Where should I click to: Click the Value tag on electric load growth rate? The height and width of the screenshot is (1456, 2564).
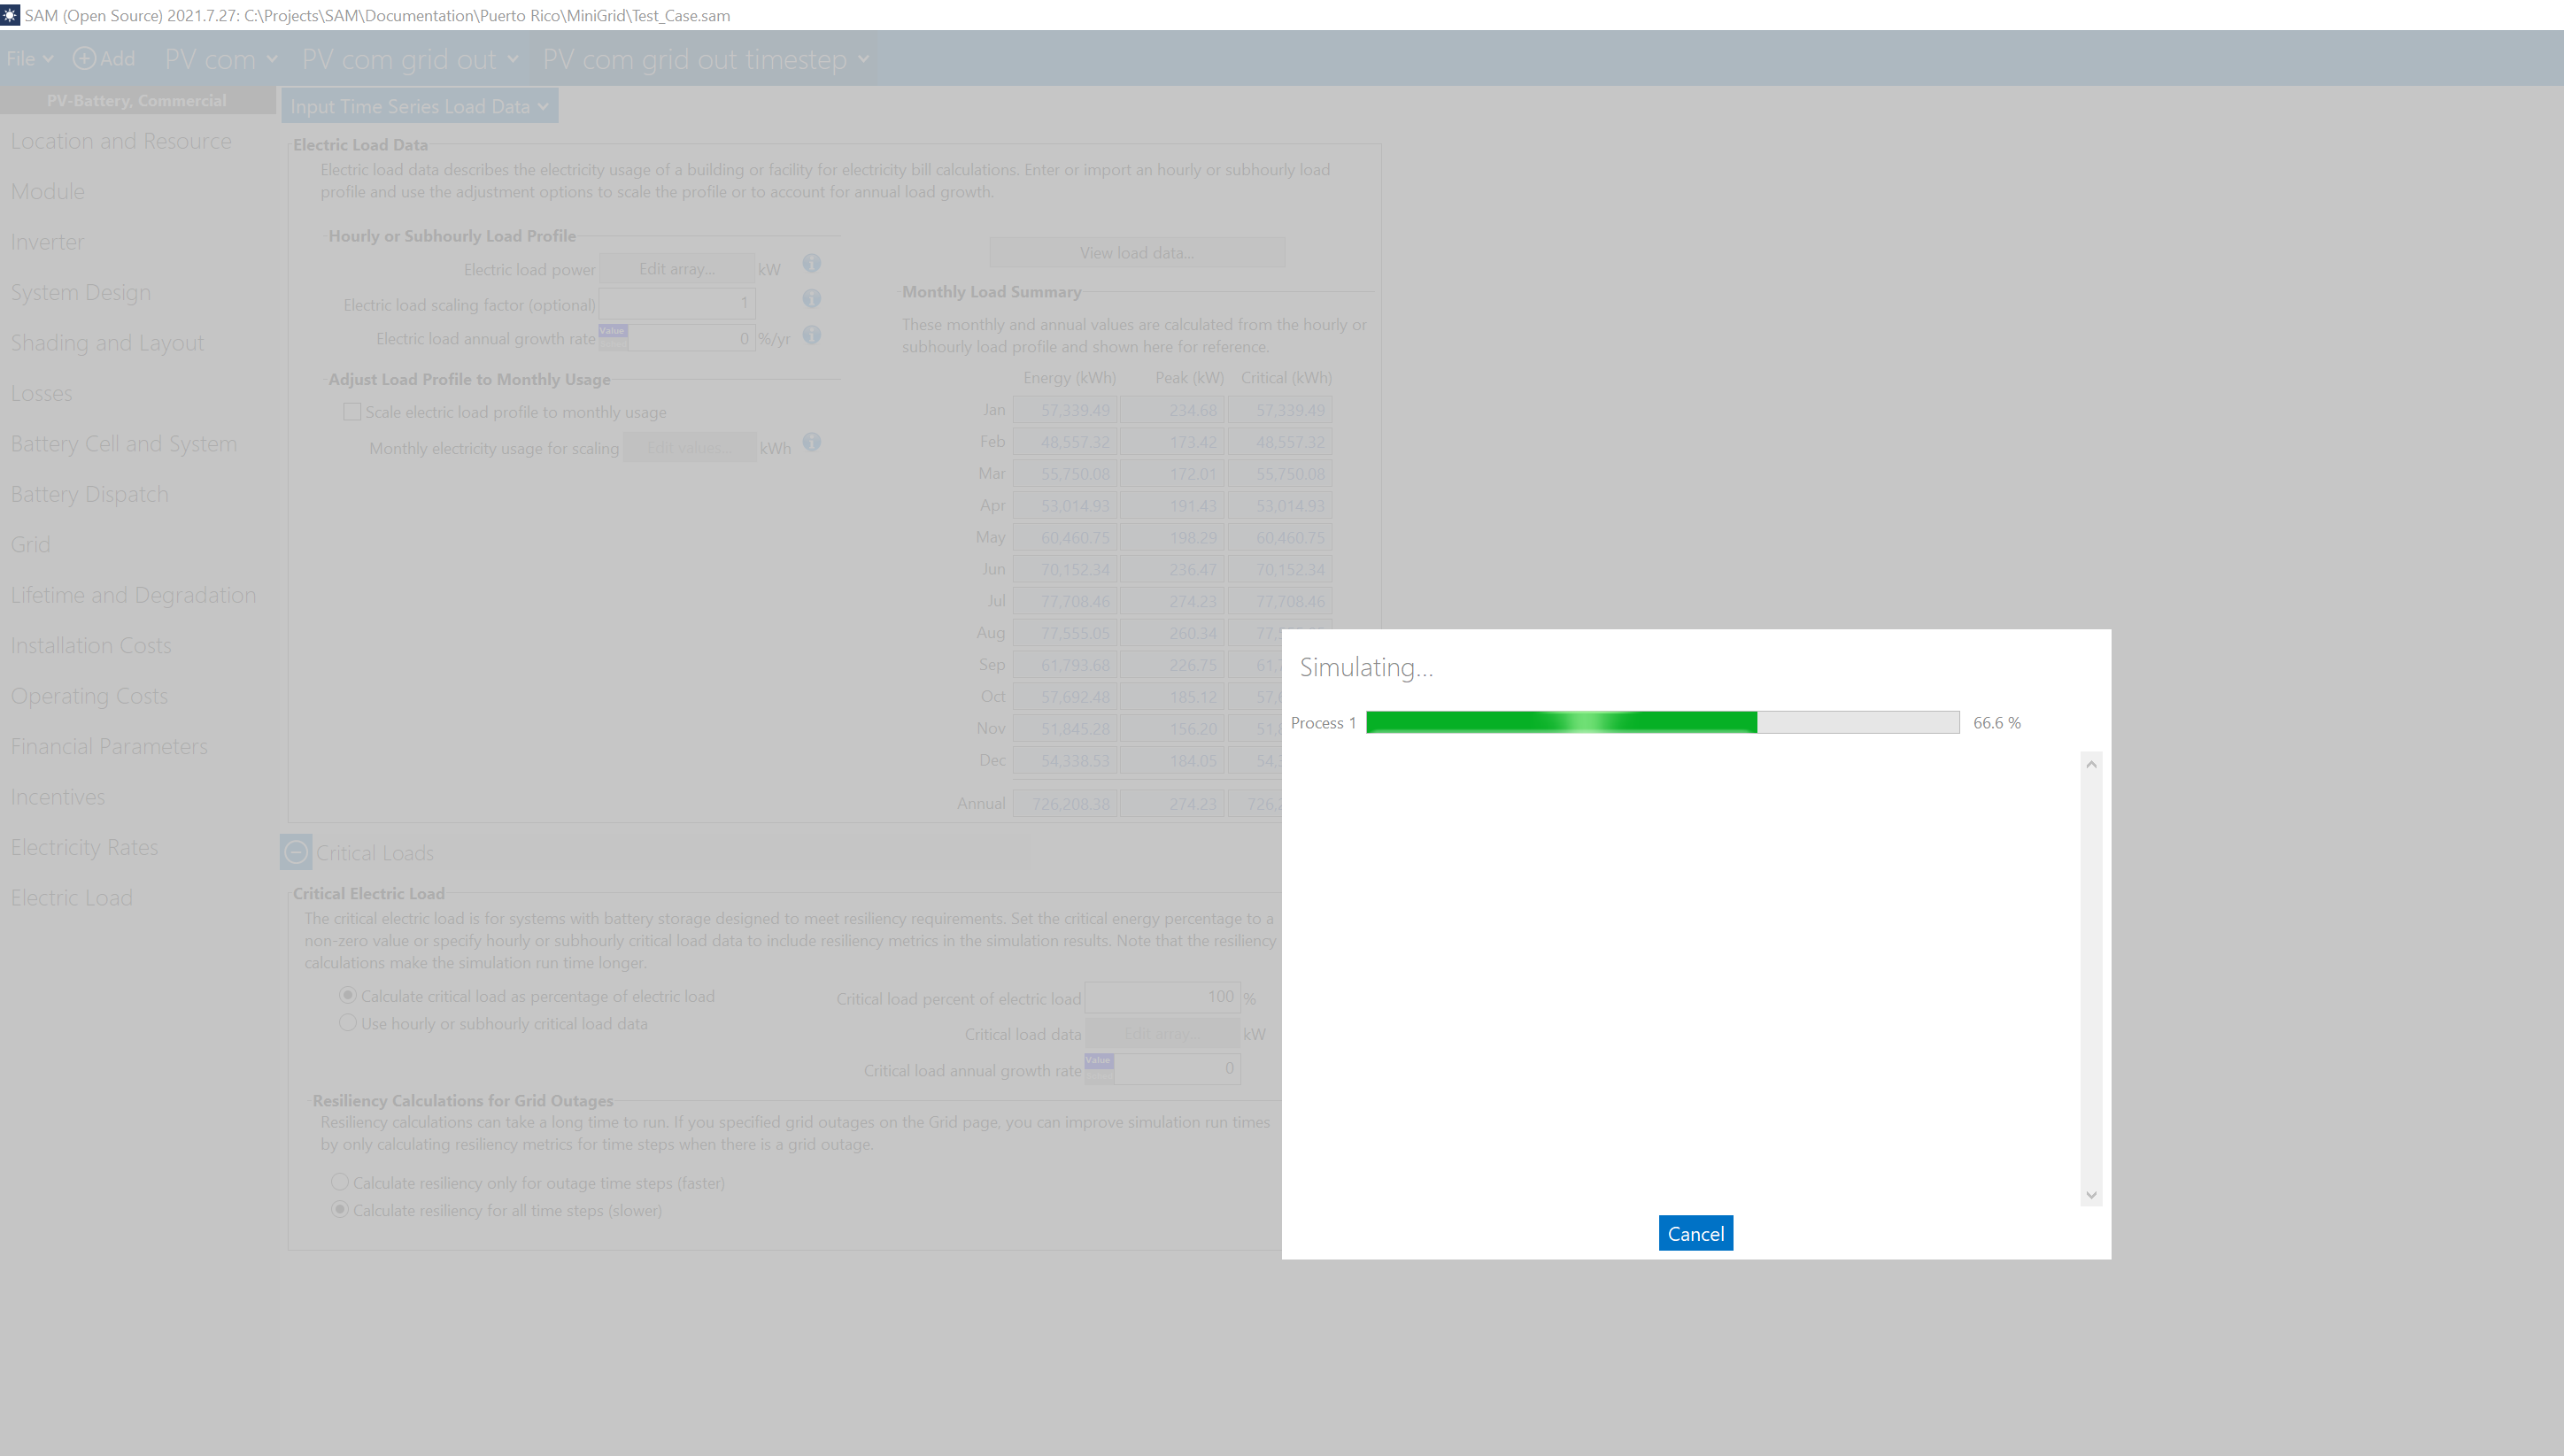(x=612, y=331)
